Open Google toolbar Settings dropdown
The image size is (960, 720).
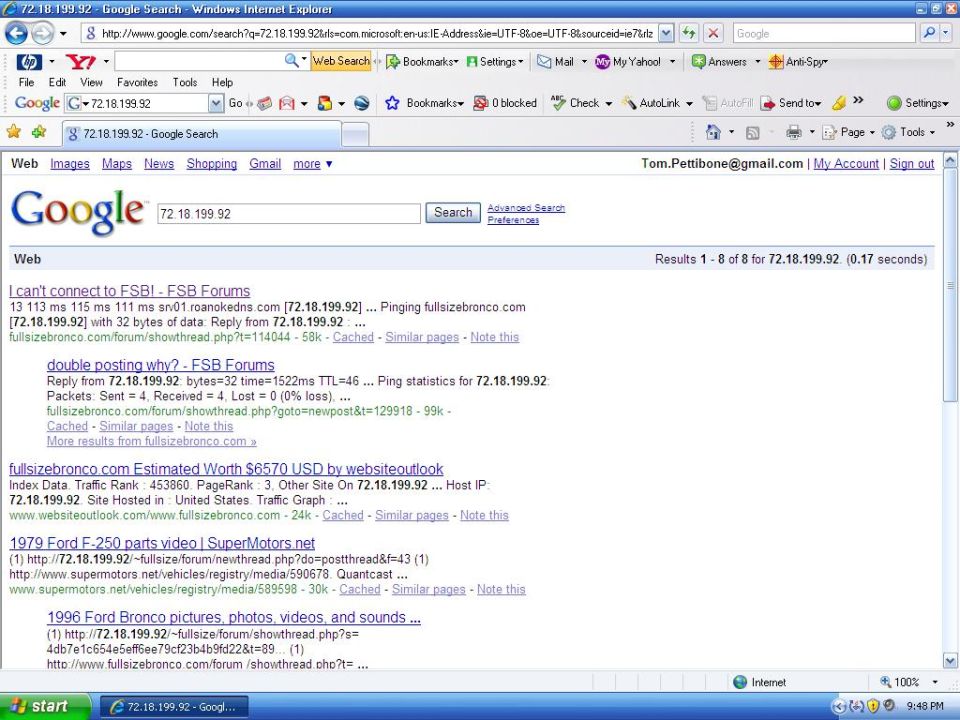pos(918,103)
